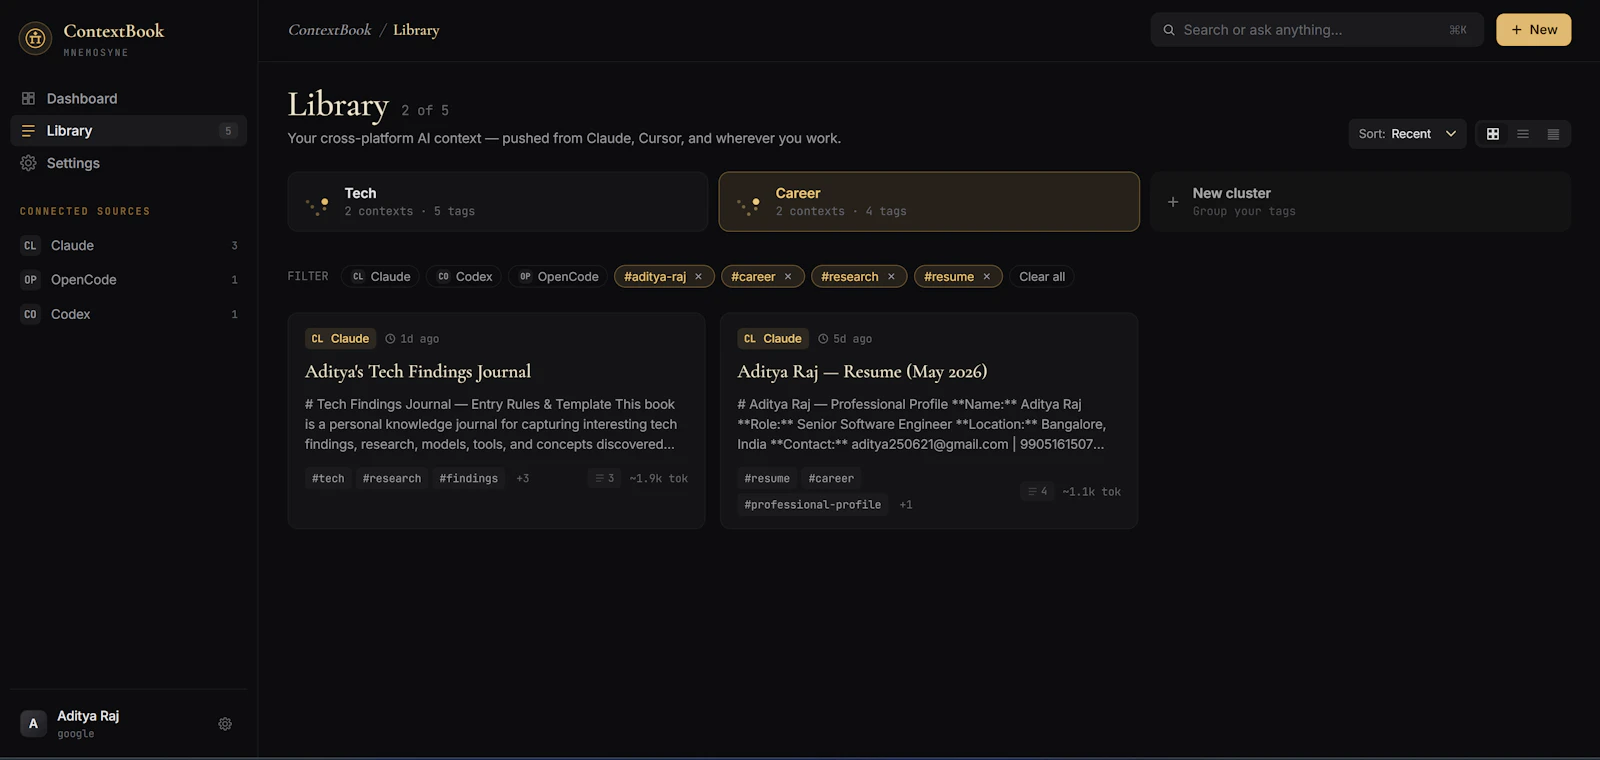Select the Tech cluster card

(x=498, y=202)
